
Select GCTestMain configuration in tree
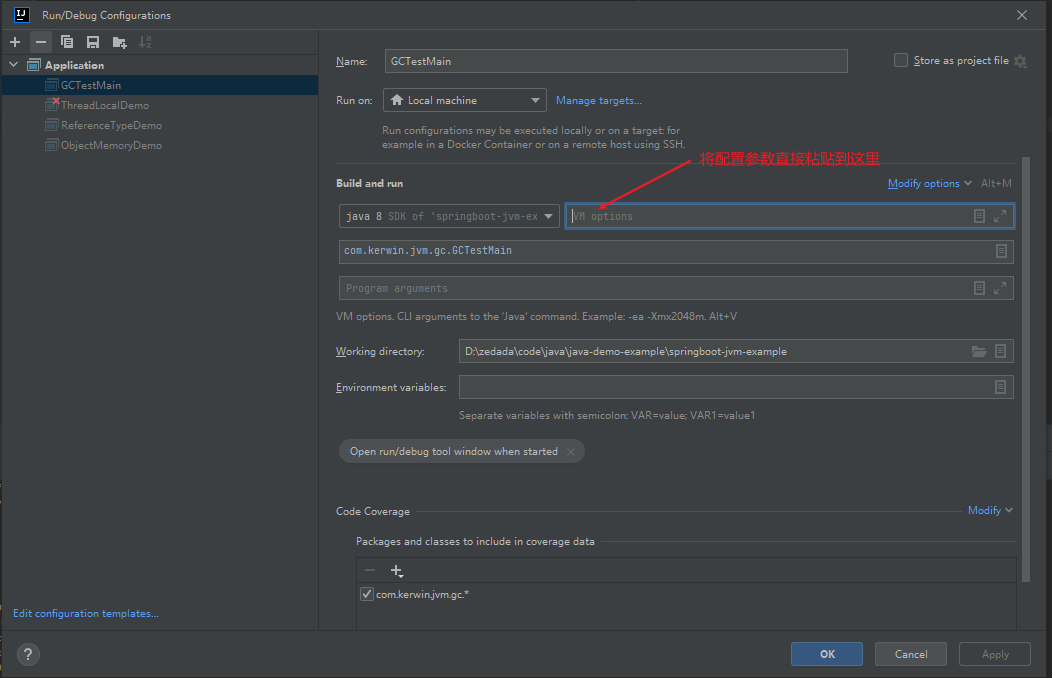coord(160,85)
